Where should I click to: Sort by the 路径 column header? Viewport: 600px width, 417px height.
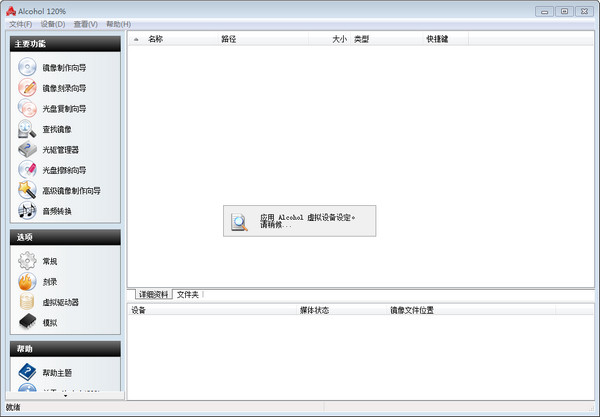(263, 39)
